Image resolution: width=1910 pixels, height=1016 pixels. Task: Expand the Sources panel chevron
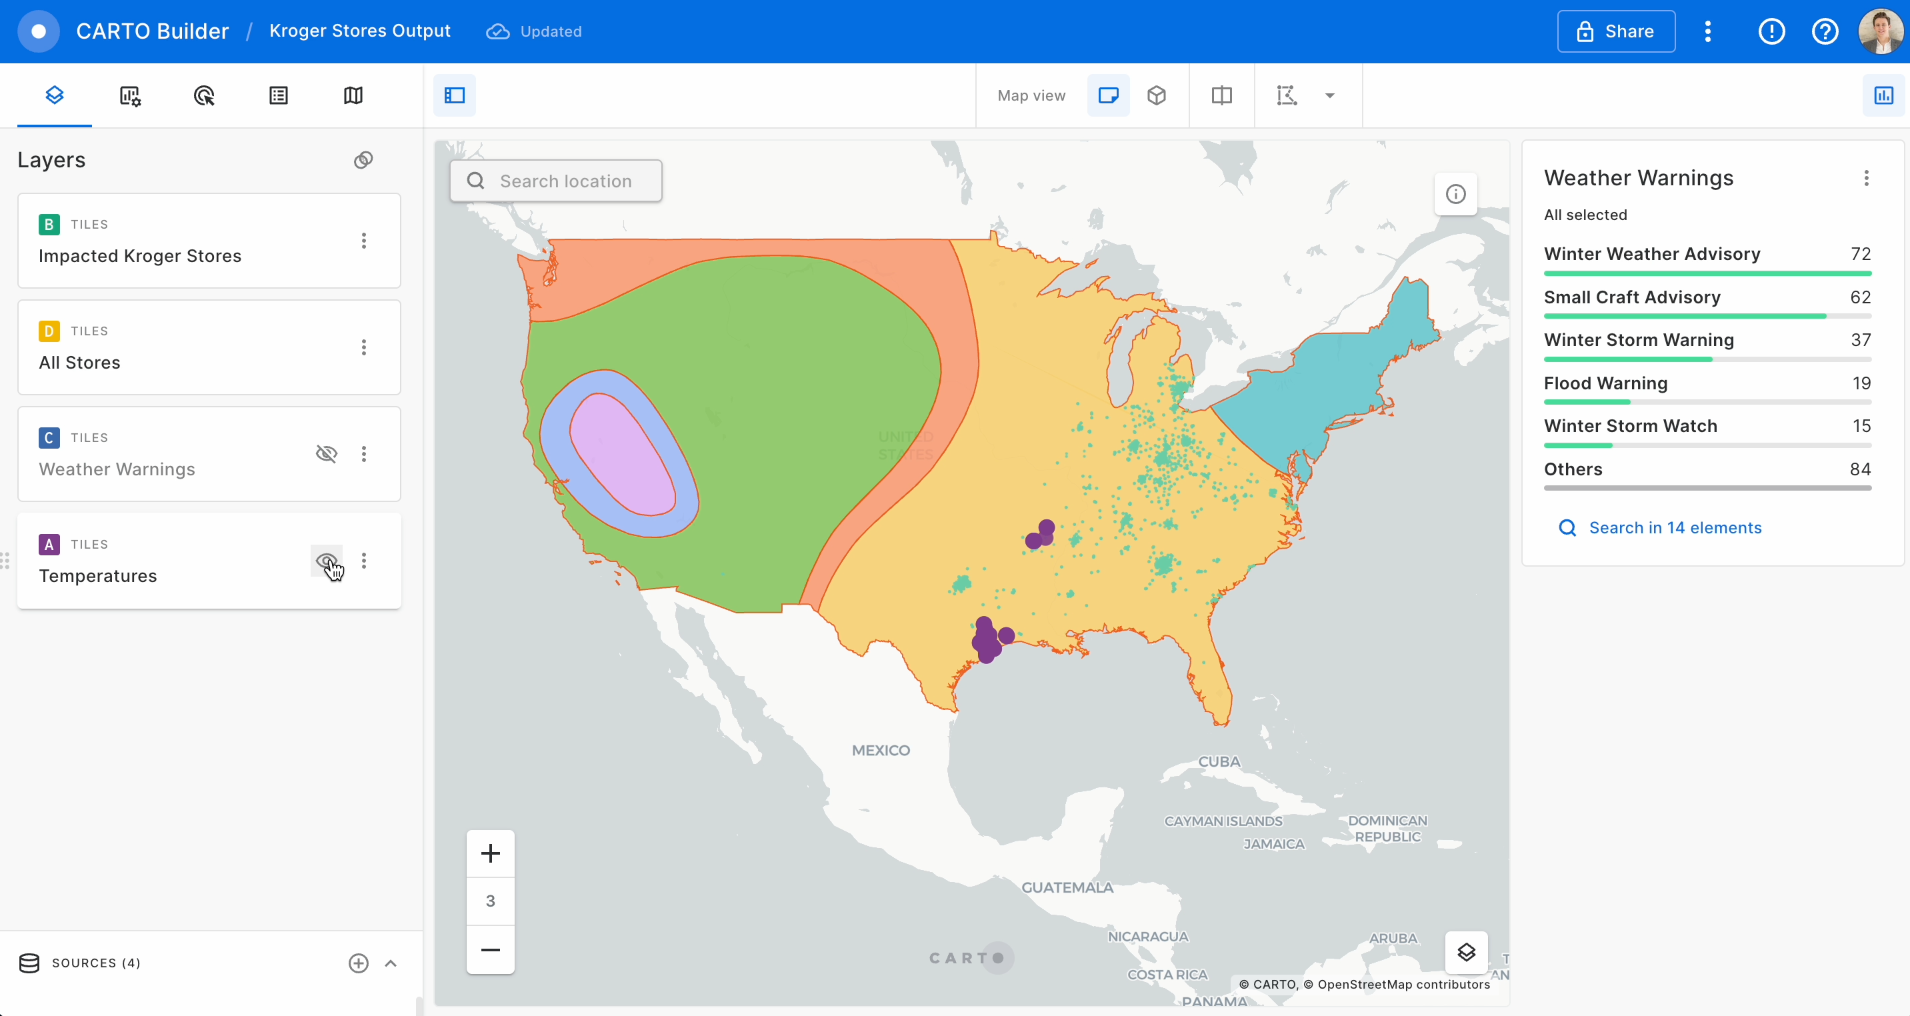[391, 963]
